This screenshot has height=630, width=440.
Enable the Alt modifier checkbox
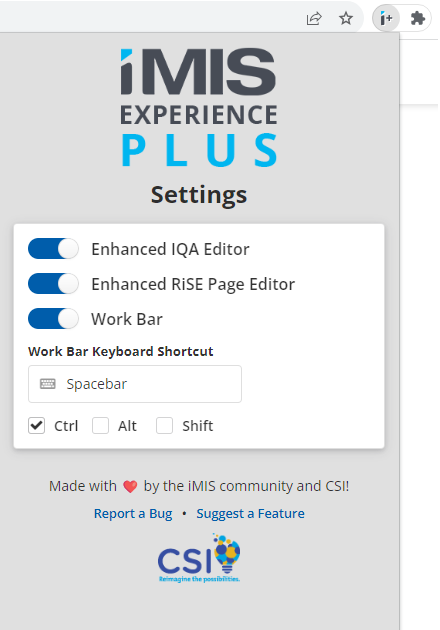coord(100,425)
